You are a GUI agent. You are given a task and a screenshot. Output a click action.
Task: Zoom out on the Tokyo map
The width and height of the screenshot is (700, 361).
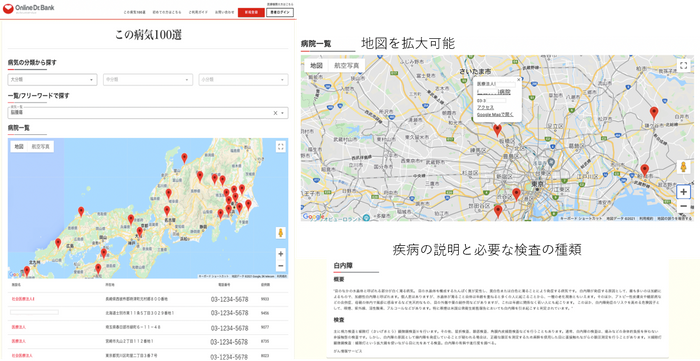coord(683,207)
